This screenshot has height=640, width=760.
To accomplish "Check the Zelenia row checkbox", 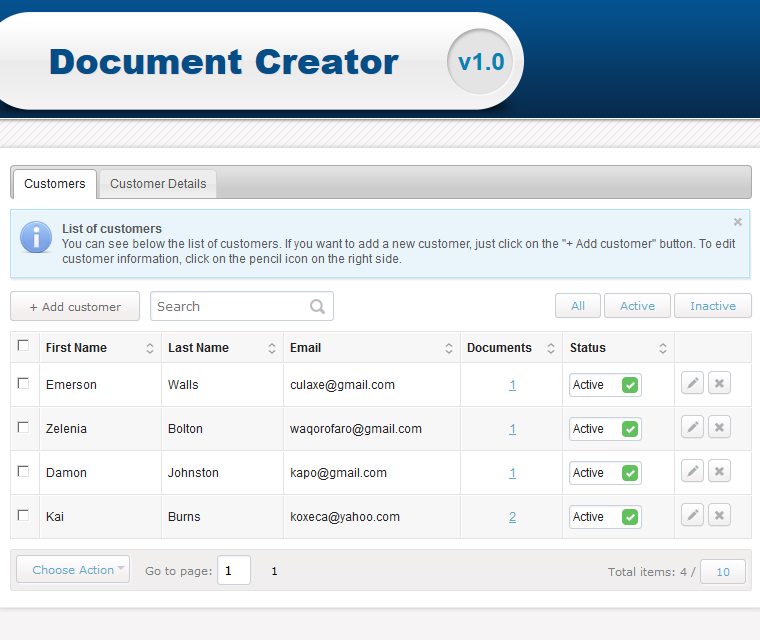I will [23, 427].
